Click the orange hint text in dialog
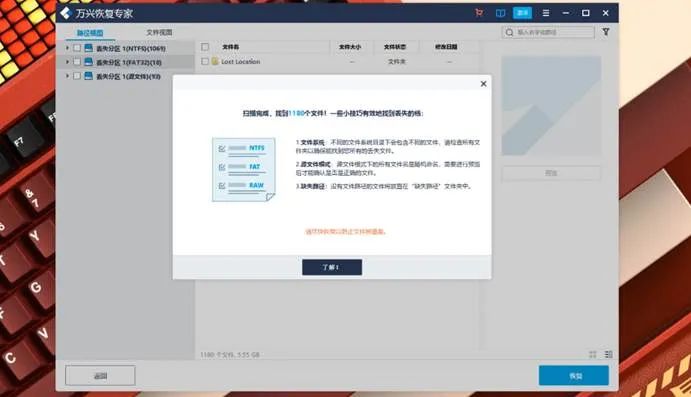The width and height of the screenshot is (691, 397). 346,231
